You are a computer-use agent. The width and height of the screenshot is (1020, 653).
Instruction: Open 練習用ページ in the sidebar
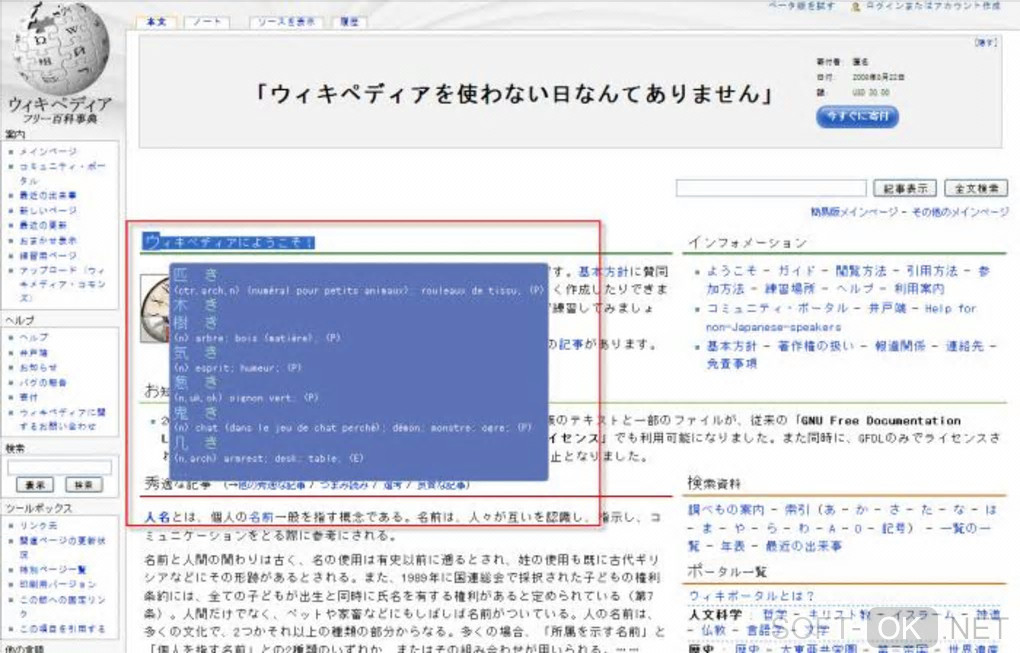47,256
